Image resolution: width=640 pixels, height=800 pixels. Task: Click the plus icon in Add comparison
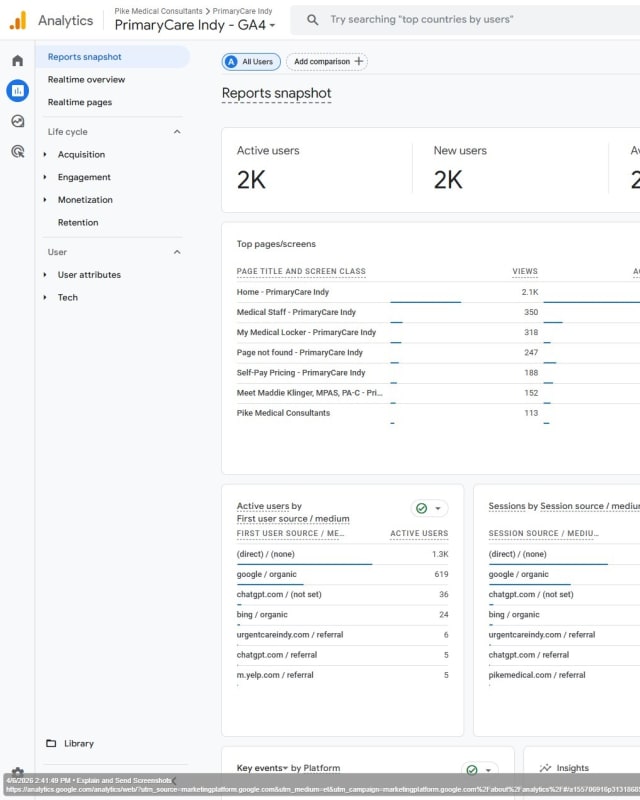pyautogui.click(x=359, y=61)
